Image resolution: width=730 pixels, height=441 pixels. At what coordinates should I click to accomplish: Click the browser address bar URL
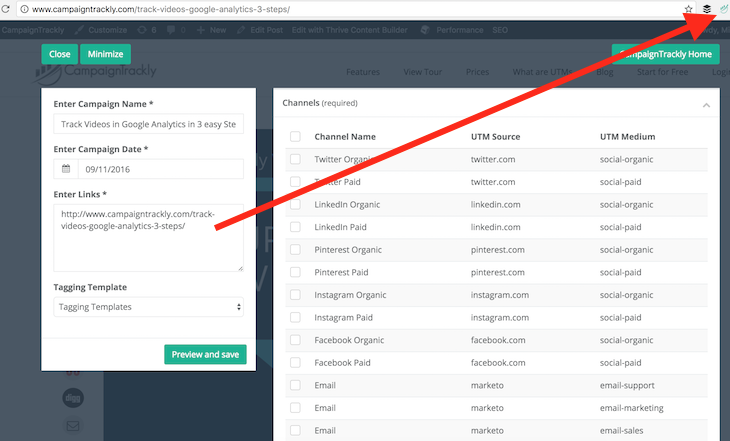(x=161, y=9)
